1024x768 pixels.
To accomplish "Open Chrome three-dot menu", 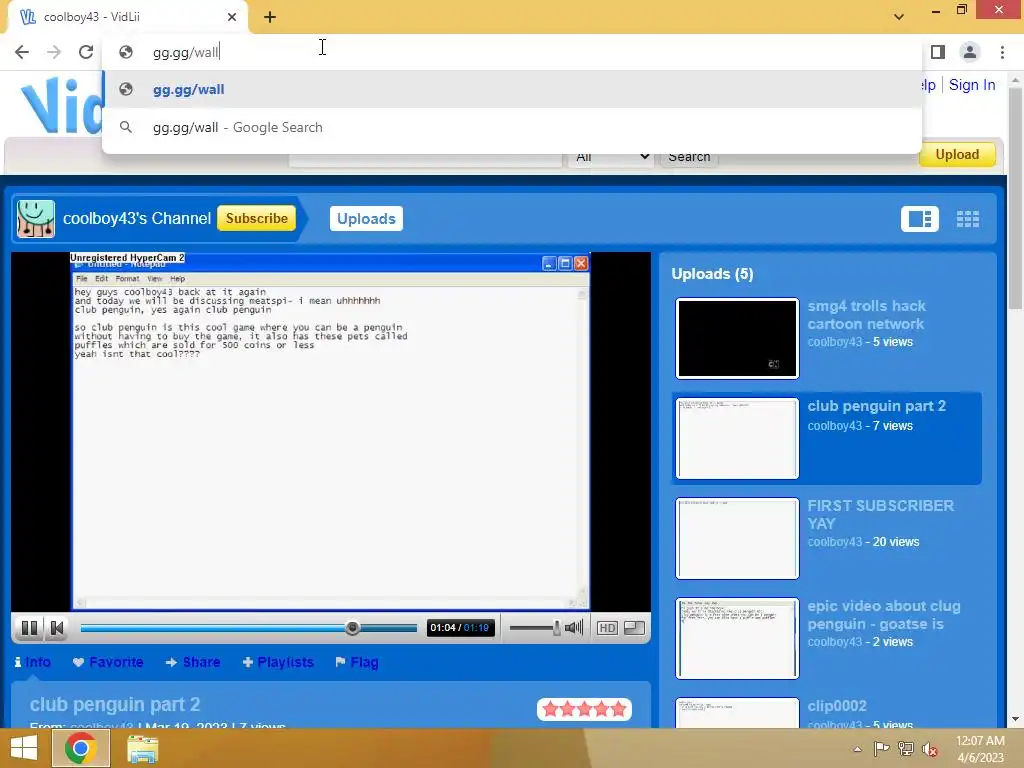I will click(1002, 52).
